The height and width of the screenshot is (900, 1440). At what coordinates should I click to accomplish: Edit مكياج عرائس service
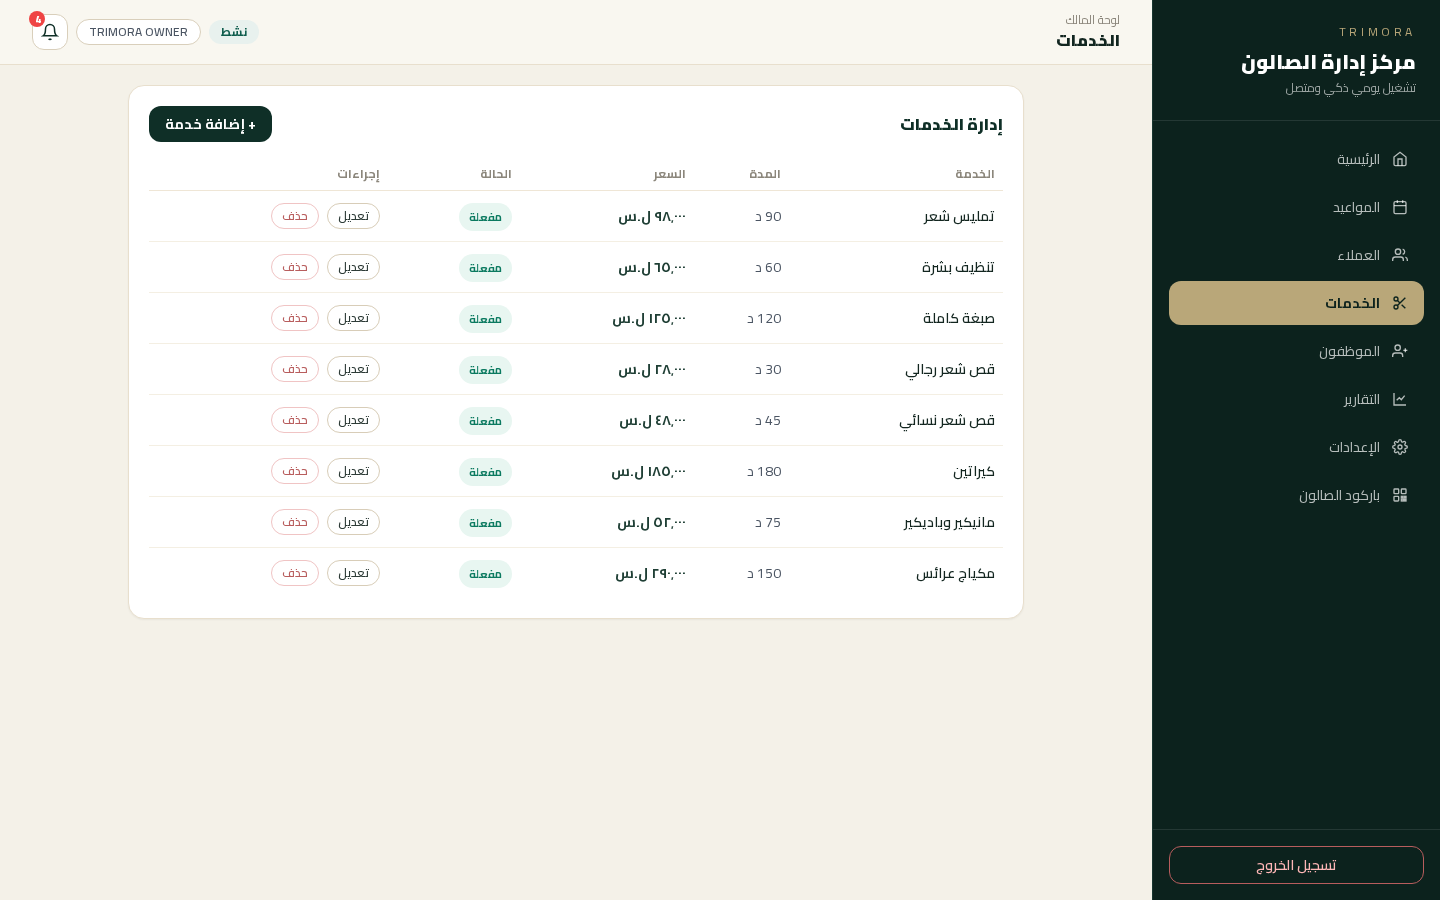(x=353, y=573)
